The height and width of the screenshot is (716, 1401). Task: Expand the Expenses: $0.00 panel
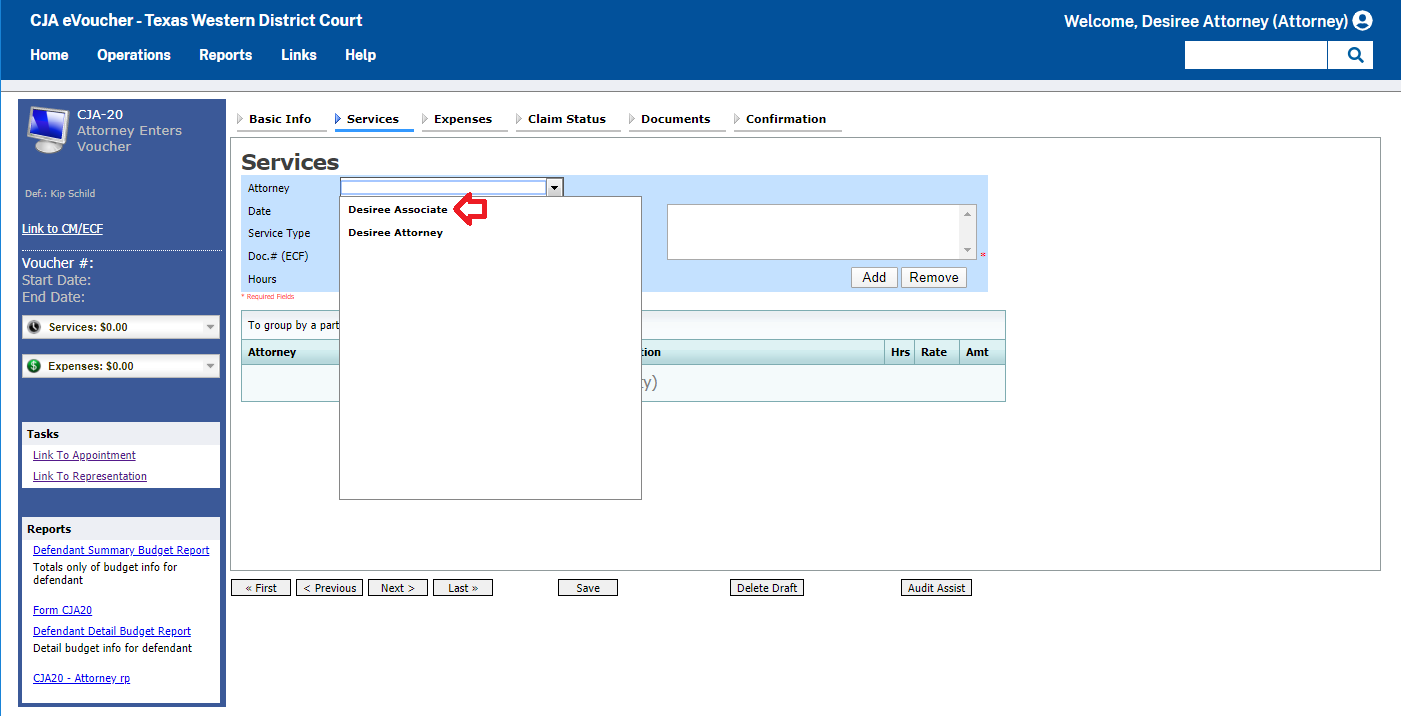coord(209,366)
